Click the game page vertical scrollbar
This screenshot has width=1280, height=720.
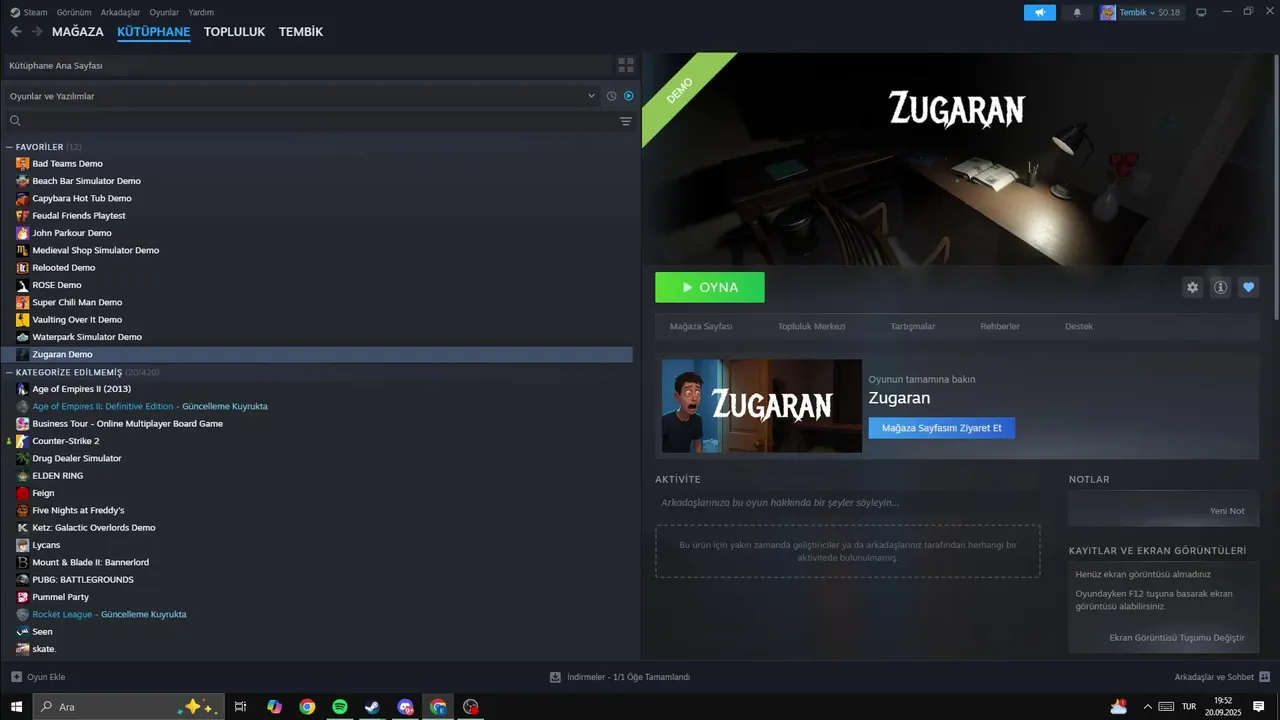(x=1276, y=185)
